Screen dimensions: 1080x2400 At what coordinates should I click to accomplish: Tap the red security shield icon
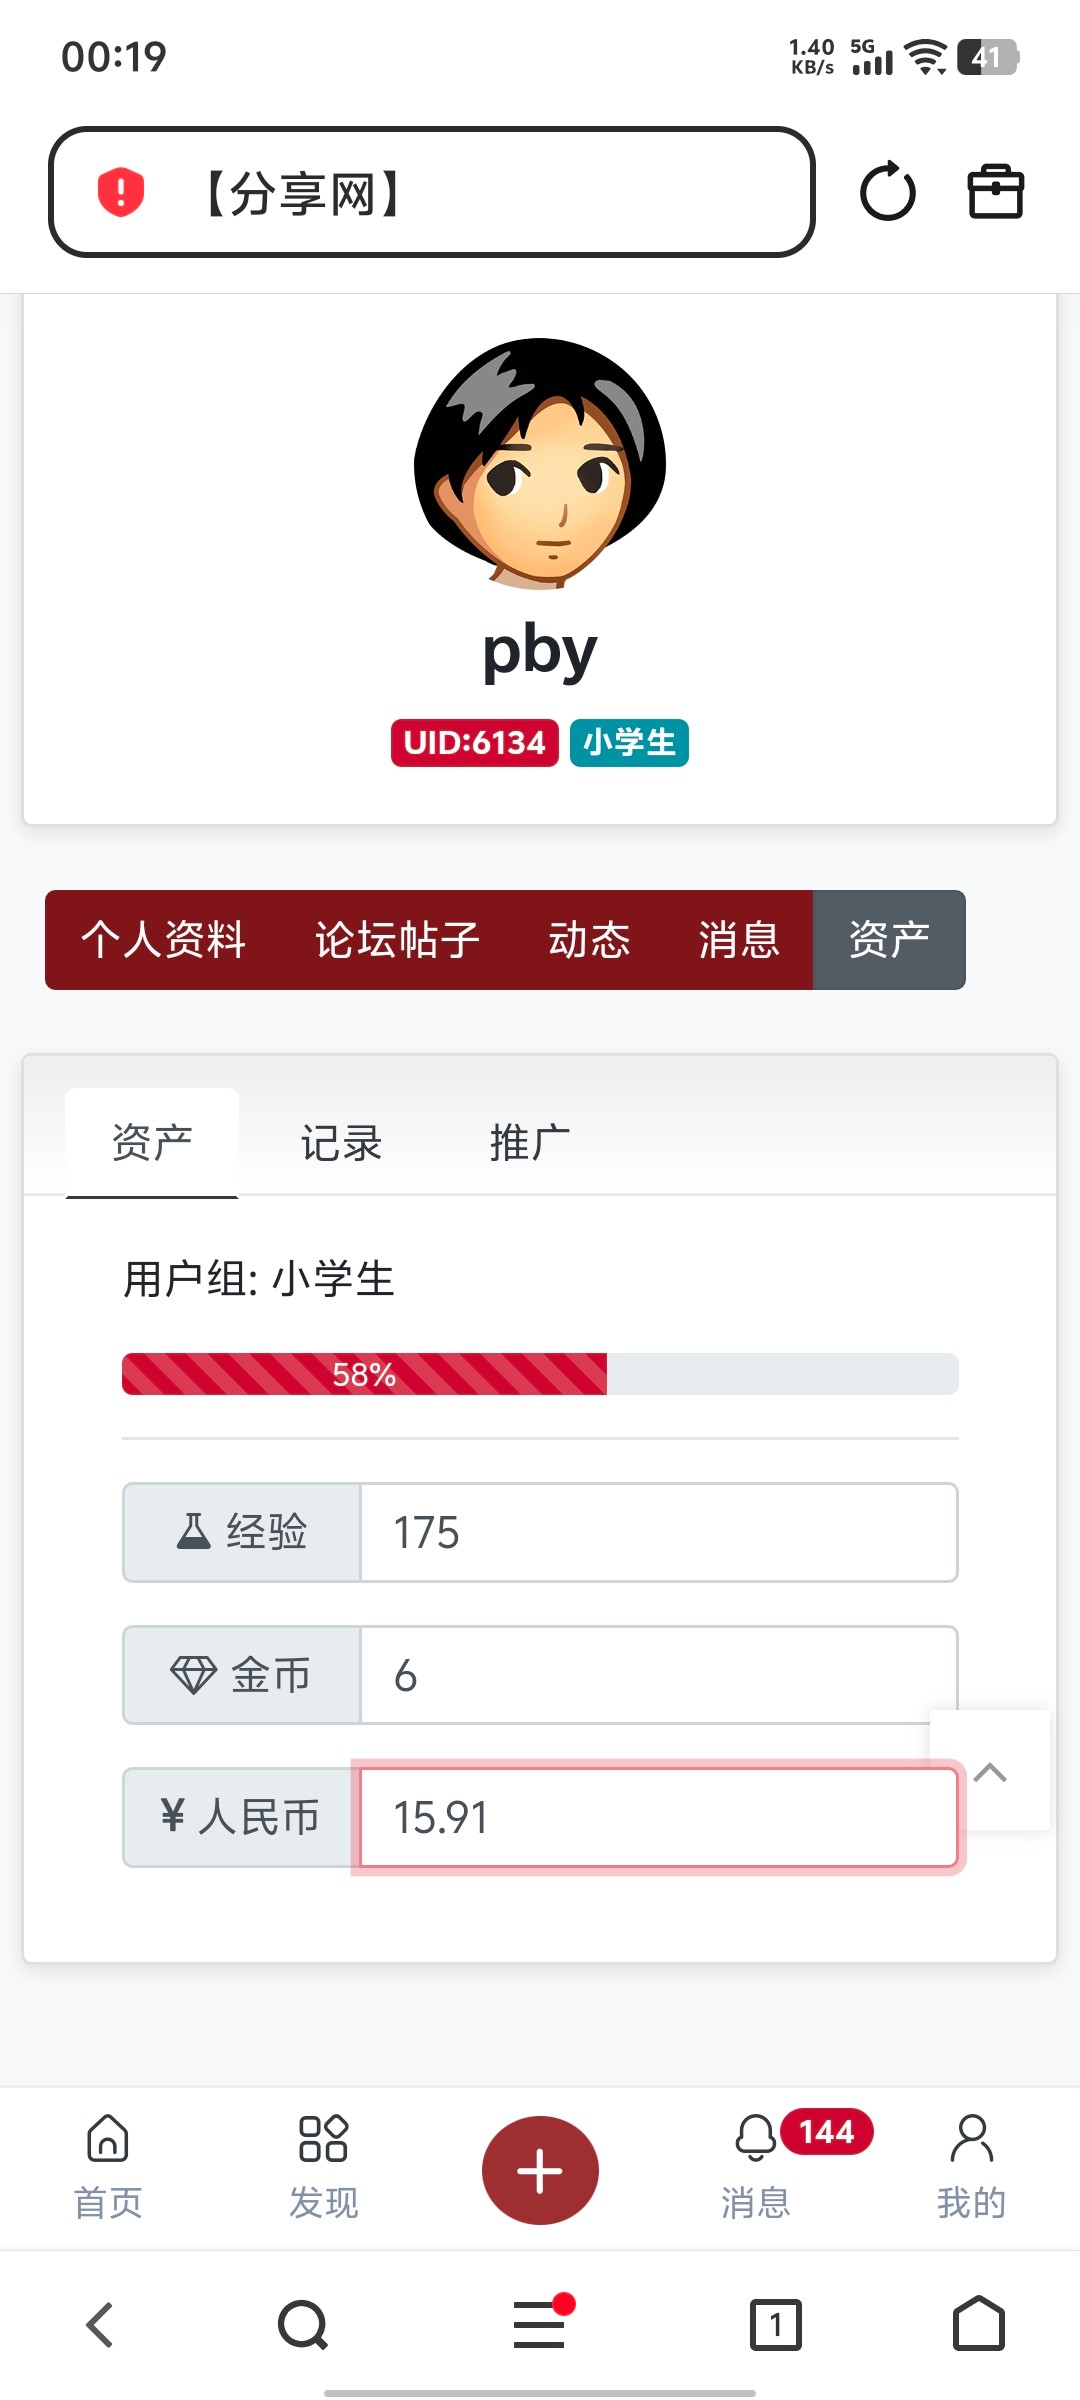pyautogui.click(x=121, y=192)
